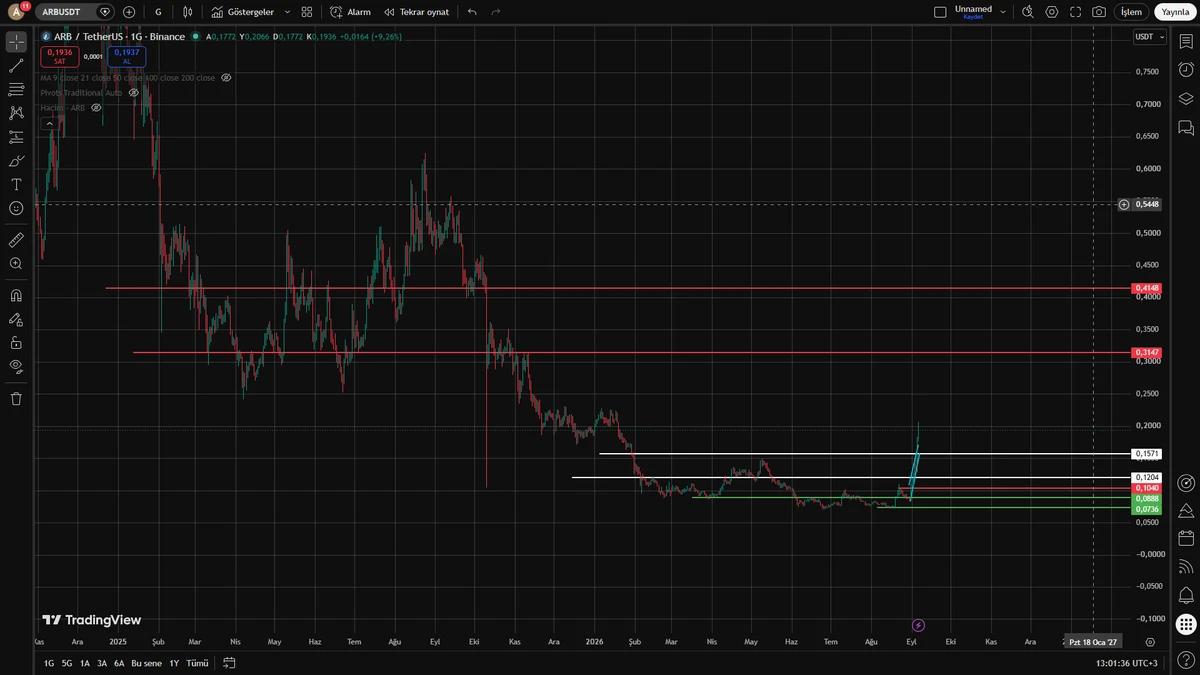Select the ruler measure tool
Screen dimensions: 1200x675
point(16,240)
